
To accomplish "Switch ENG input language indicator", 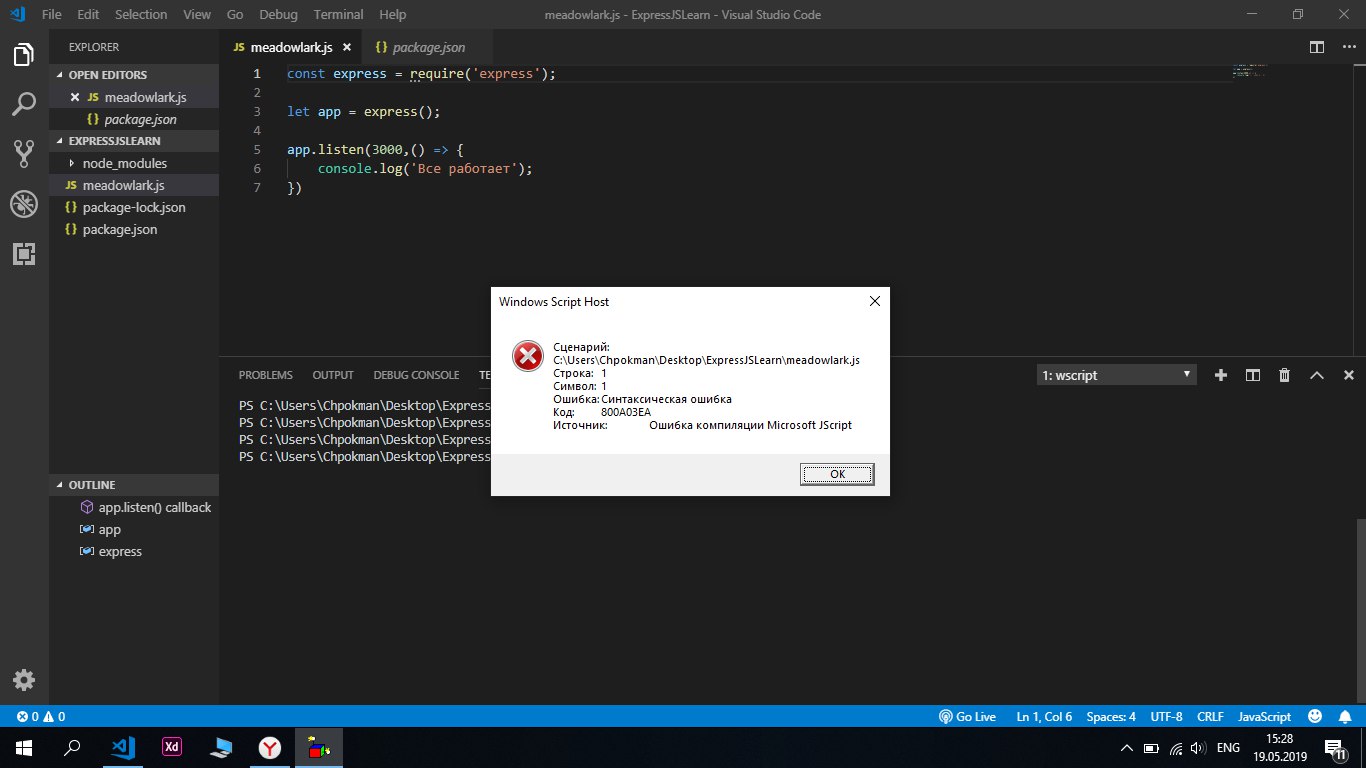I will [1228, 748].
